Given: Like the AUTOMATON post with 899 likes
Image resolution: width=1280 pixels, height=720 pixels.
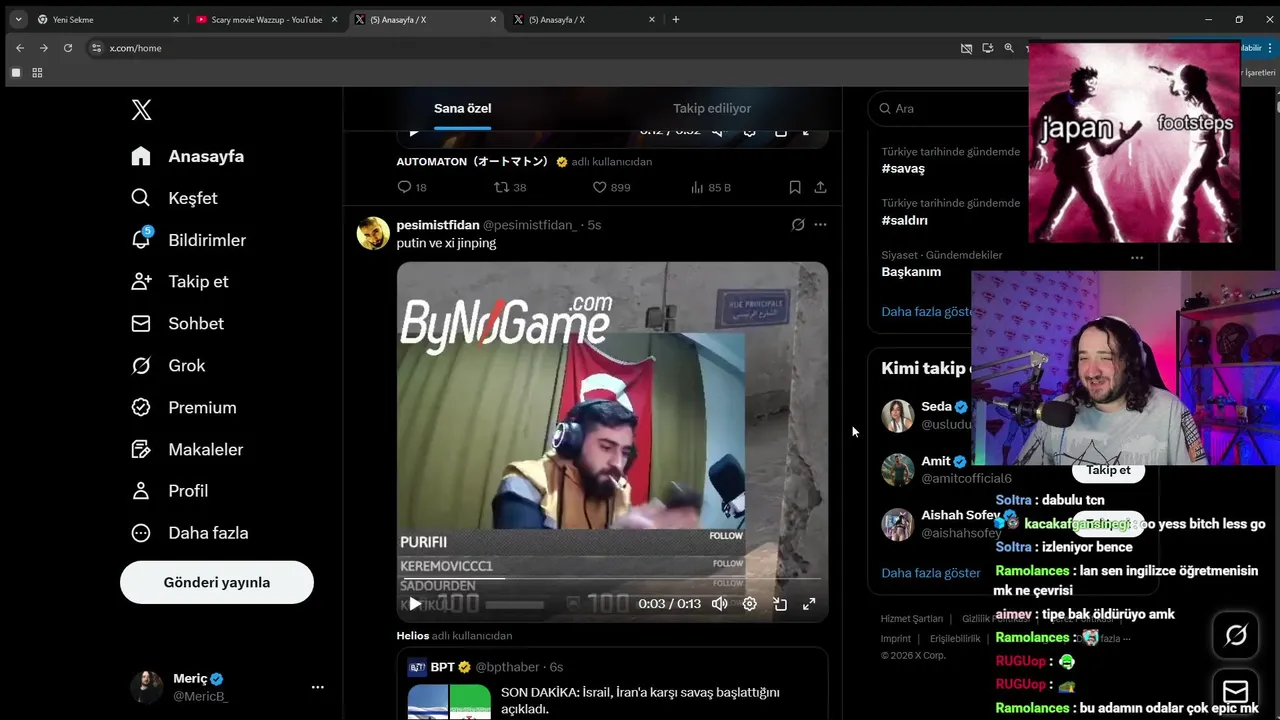Looking at the screenshot, I should click(611, 187).
